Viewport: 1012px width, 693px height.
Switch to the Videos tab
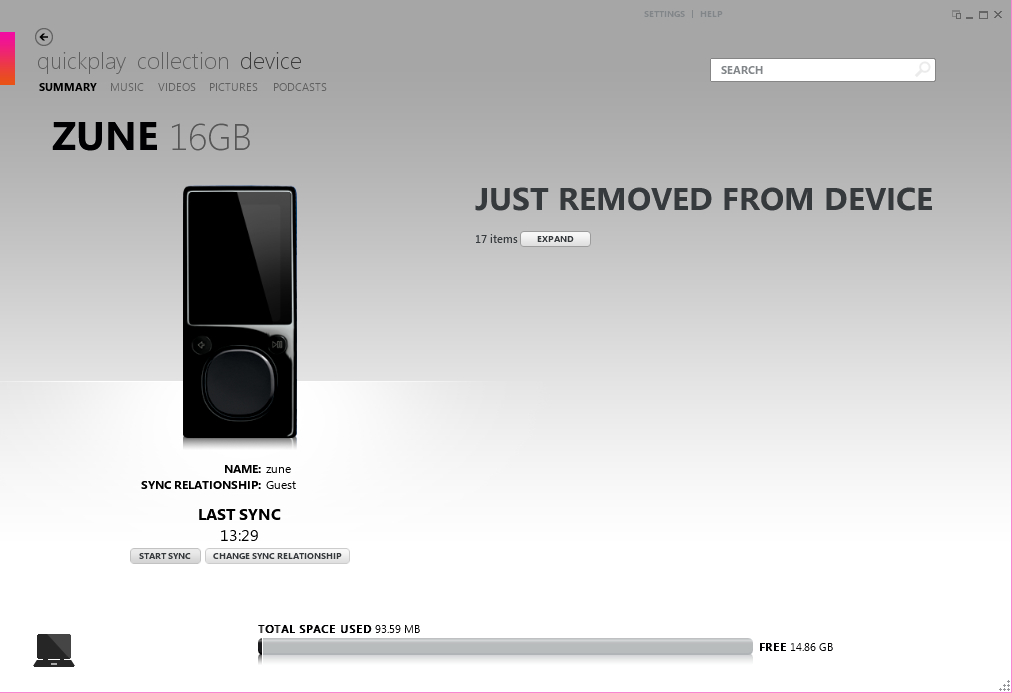click(177, 87)
